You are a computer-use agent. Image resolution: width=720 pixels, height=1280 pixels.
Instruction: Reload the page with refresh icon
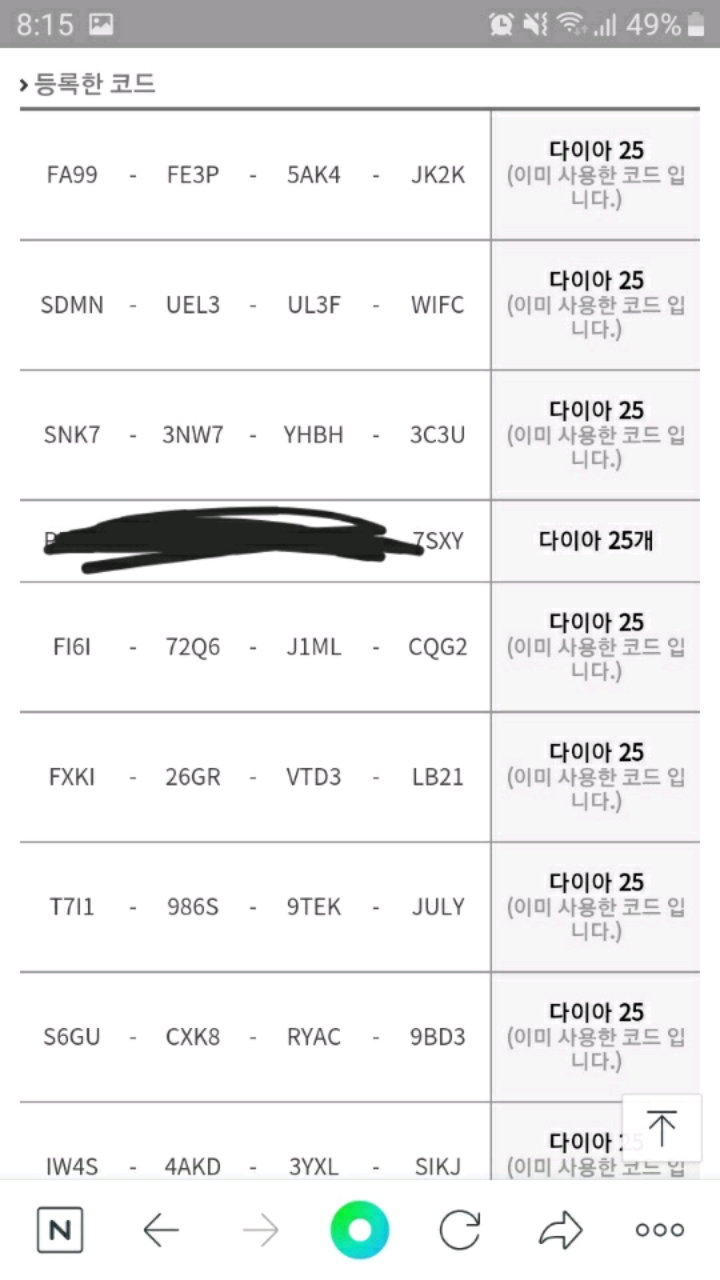pos(460,1230)
